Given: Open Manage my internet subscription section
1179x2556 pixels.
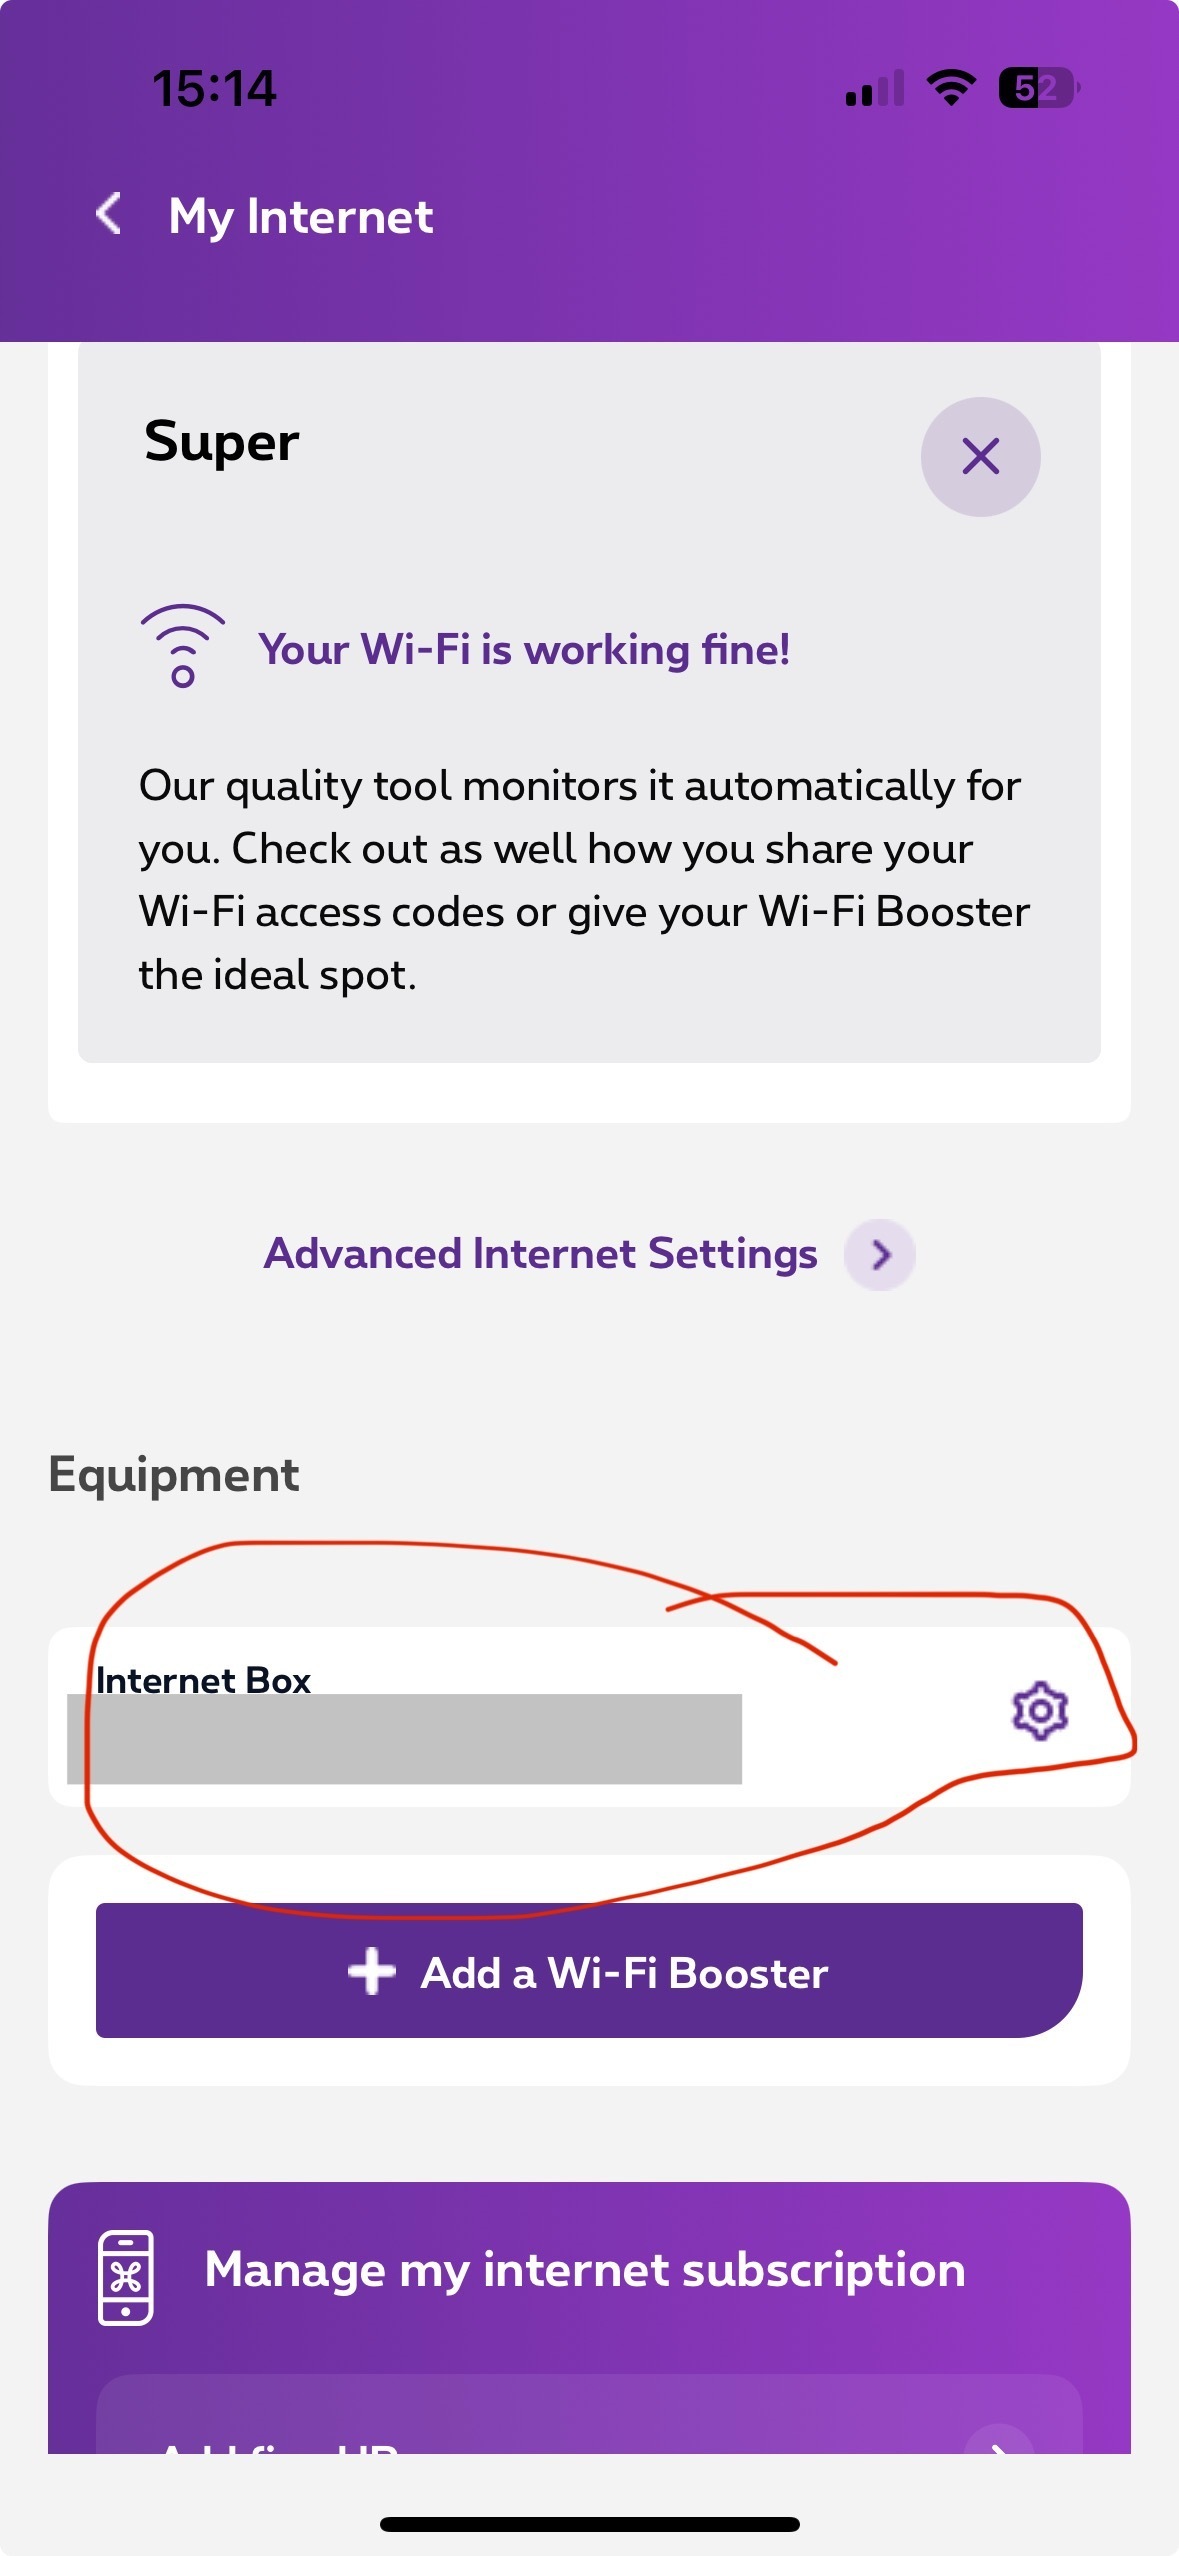Looking at the screenshot, I should 585,2269.
